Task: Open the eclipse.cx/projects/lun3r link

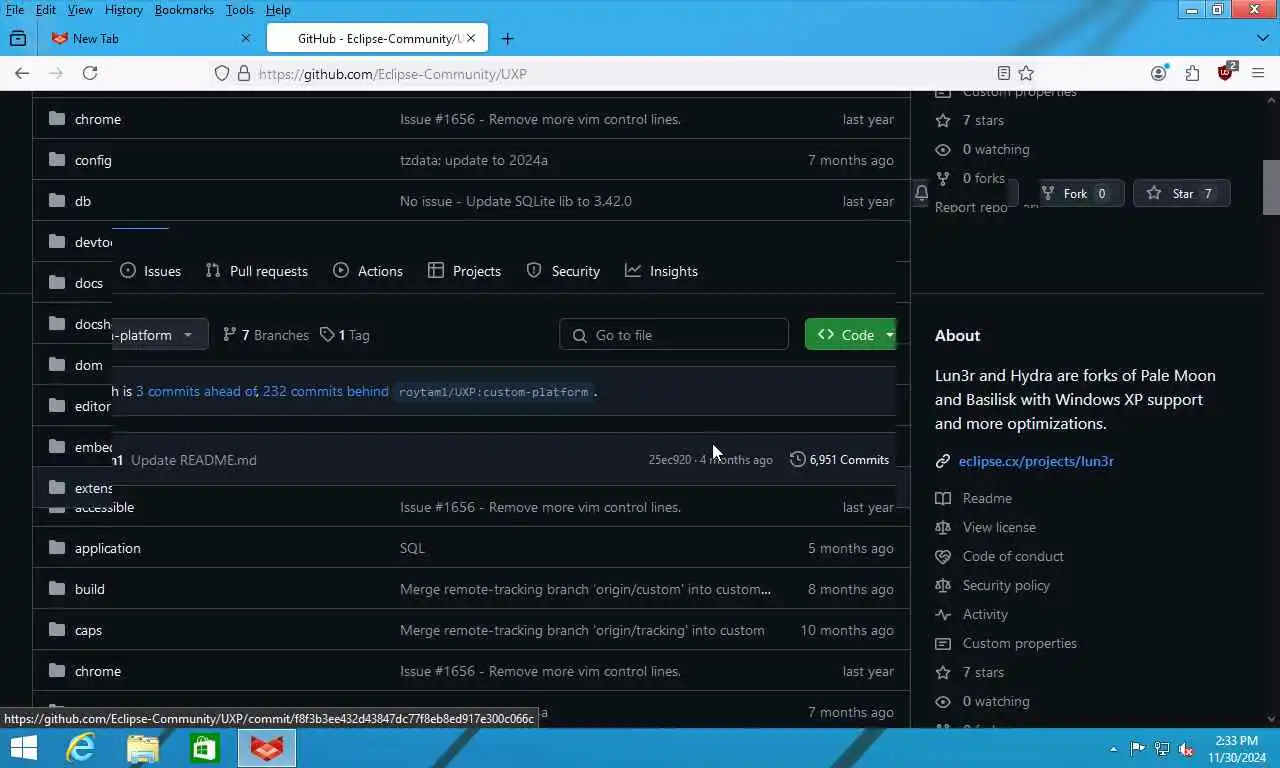Action: tap(1036, 461)
